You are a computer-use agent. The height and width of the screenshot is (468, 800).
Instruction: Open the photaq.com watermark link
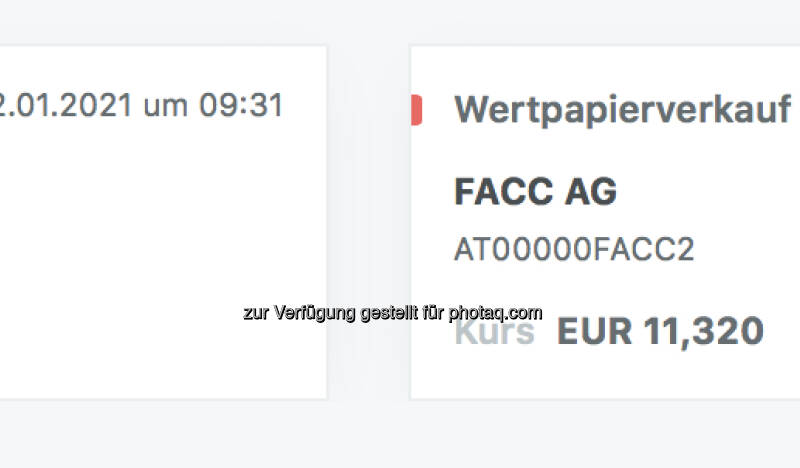tap(495, 313)
